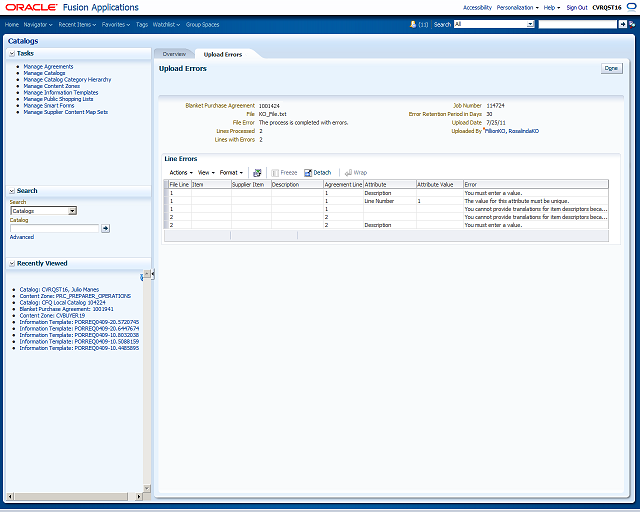Open the Favorites dropdown
This screenshot has height=512, width=640.
(x=116, y=24)
